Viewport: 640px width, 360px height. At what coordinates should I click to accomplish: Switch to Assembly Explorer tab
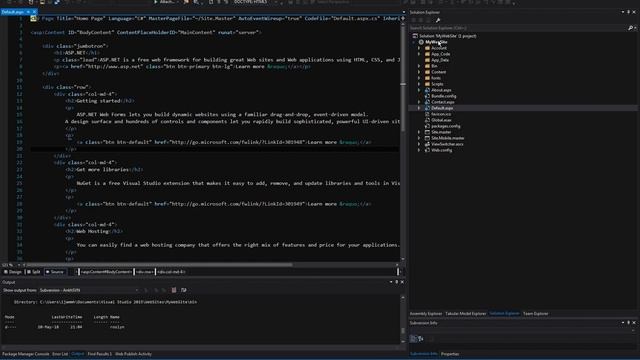(x=426, y=314)
